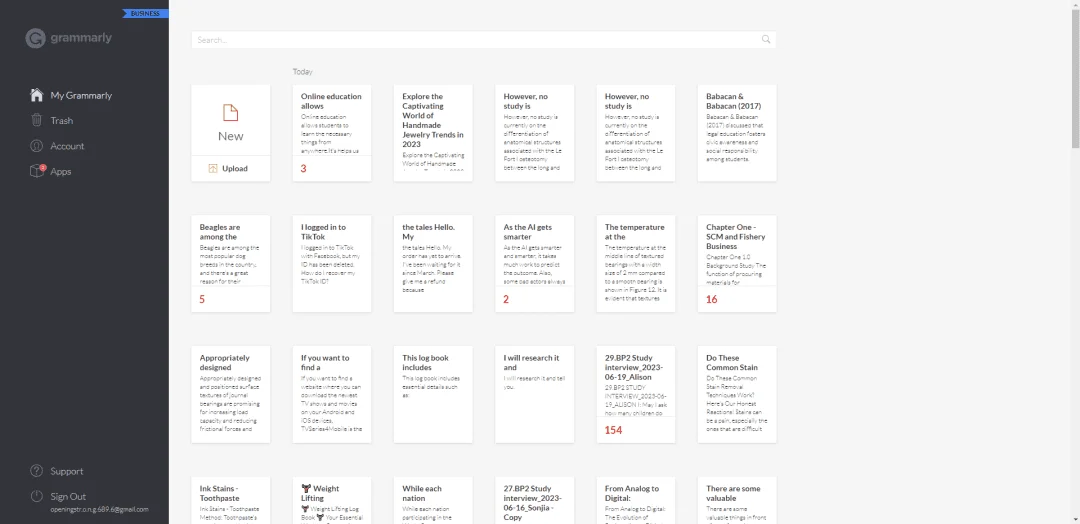The height and width of the screenshot is (524, 1080).
Task: Open the 'Ink Stains - Toothpaste' document
Action: (231, 501)
